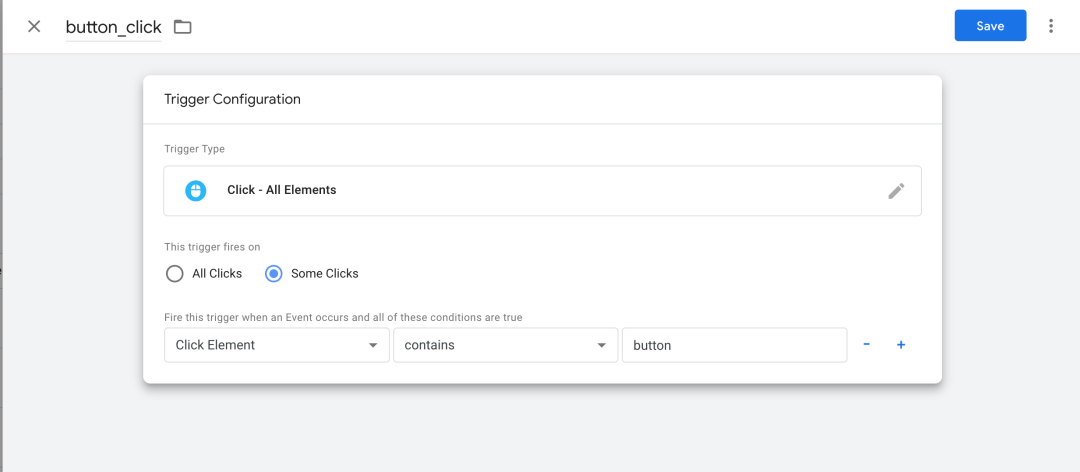
Task: Open the three-dot more options menu
Action: pos(1050,26)
